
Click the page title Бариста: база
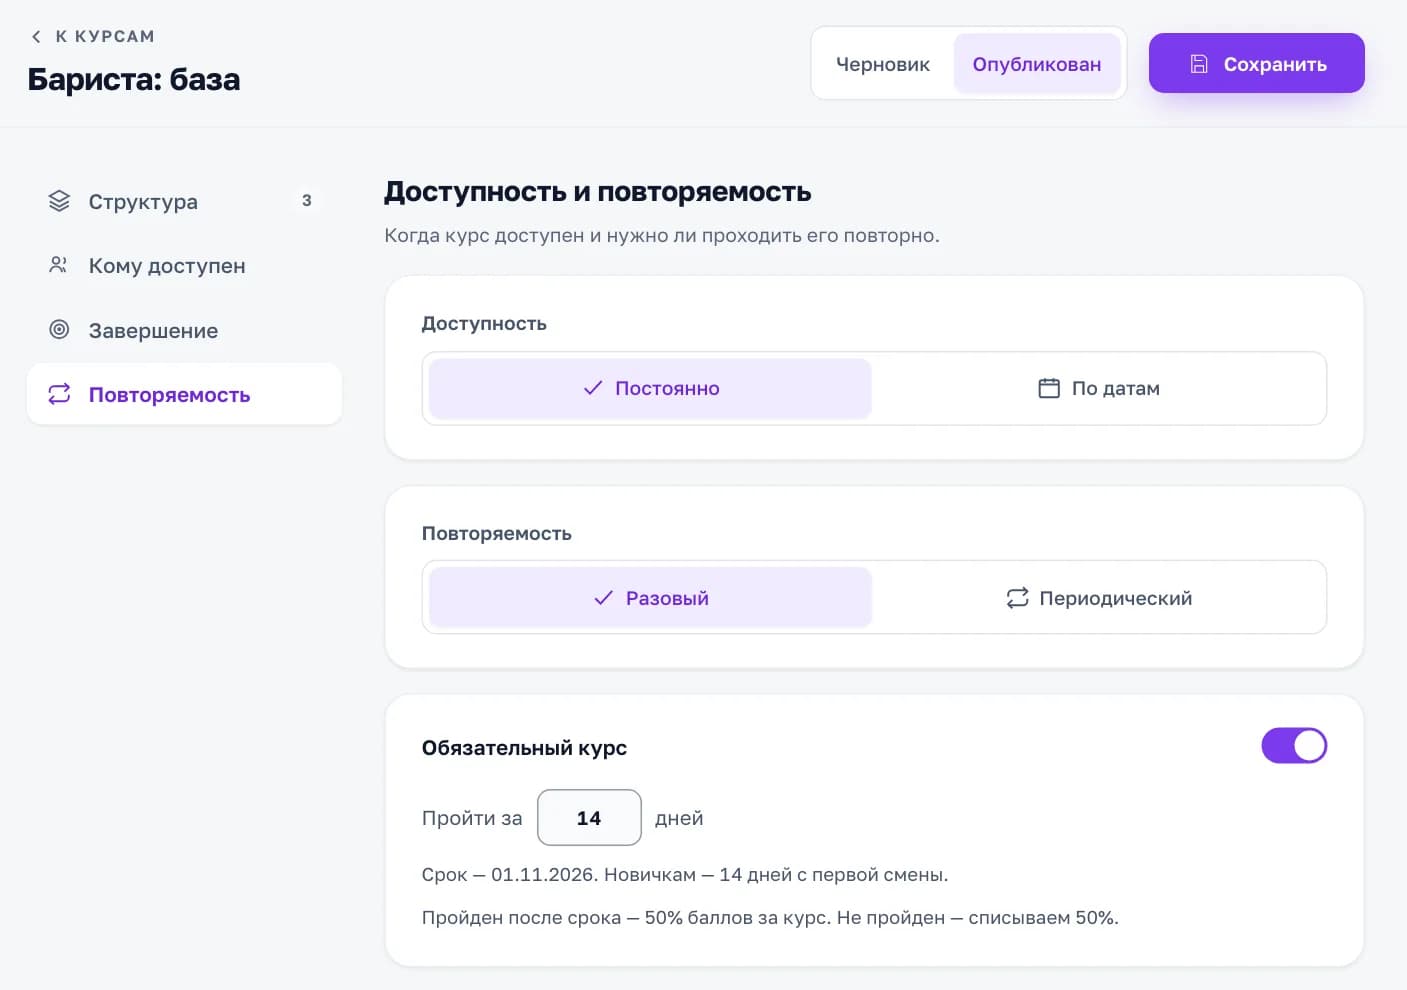point(134,79)
